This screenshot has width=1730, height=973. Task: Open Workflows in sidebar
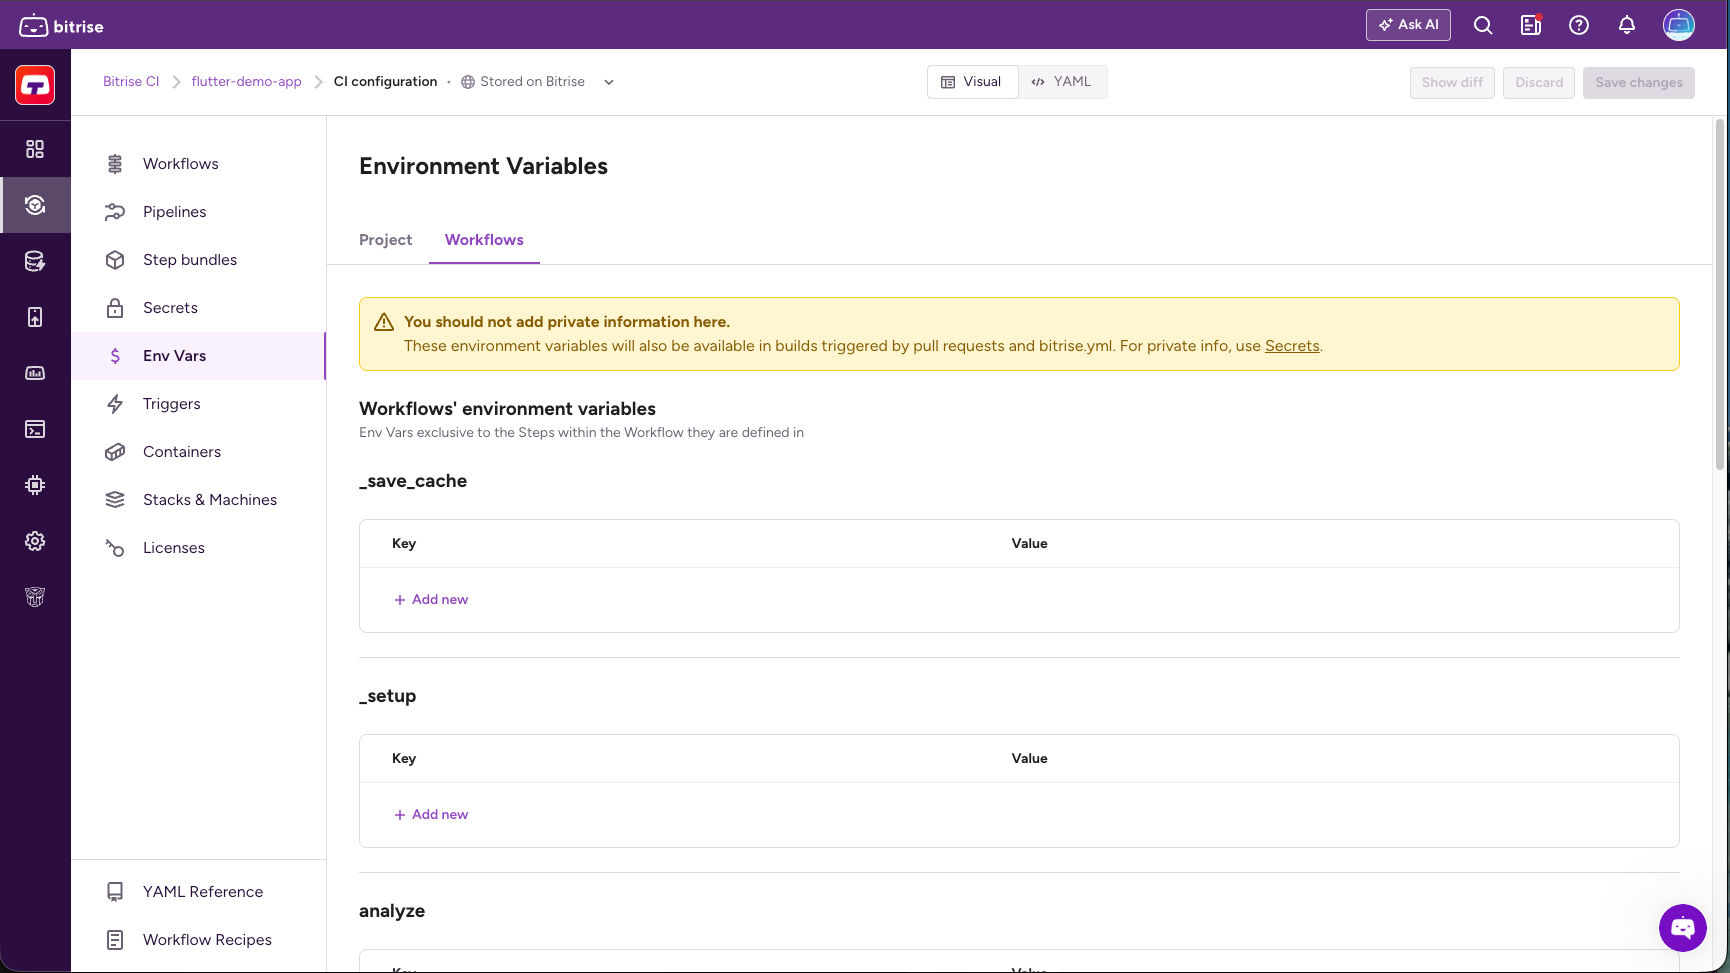200,164
